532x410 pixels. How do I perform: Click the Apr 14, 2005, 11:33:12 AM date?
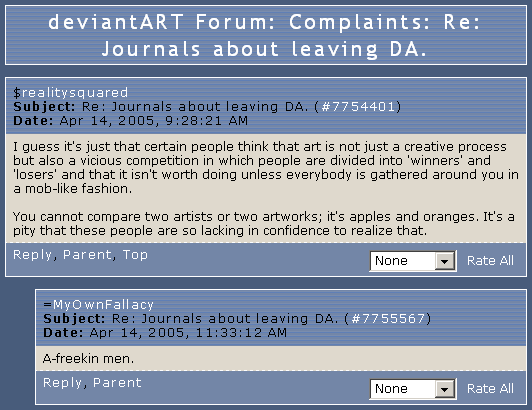click(188, 332)
